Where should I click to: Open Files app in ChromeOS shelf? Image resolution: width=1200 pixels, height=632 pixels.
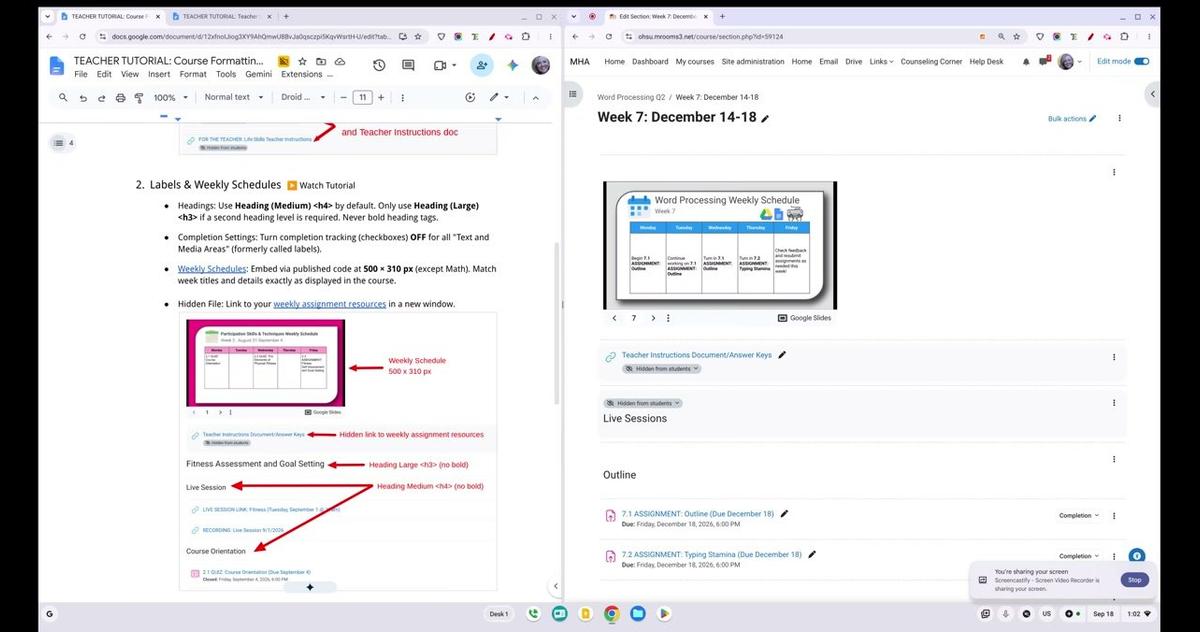click(638, 613)
